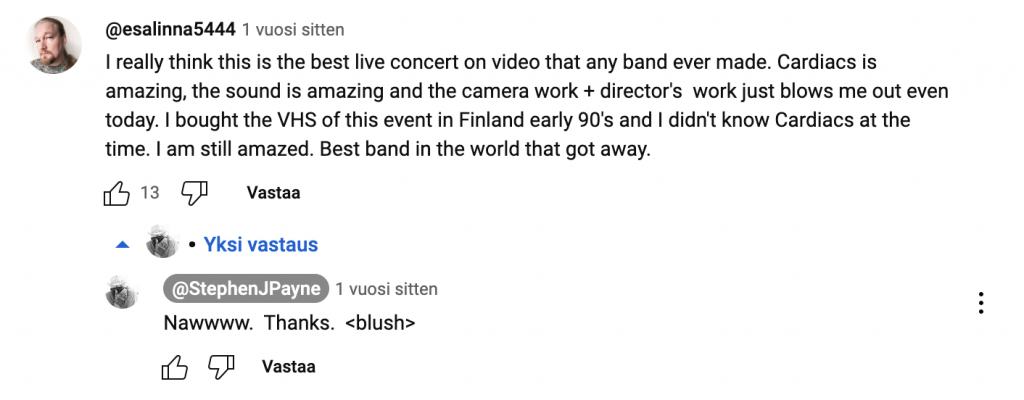The width and height of the screenshot is (1024, 400).
Task: Toggle the 'Yksi vastaus' replies thread
Action: coord(261,244)
